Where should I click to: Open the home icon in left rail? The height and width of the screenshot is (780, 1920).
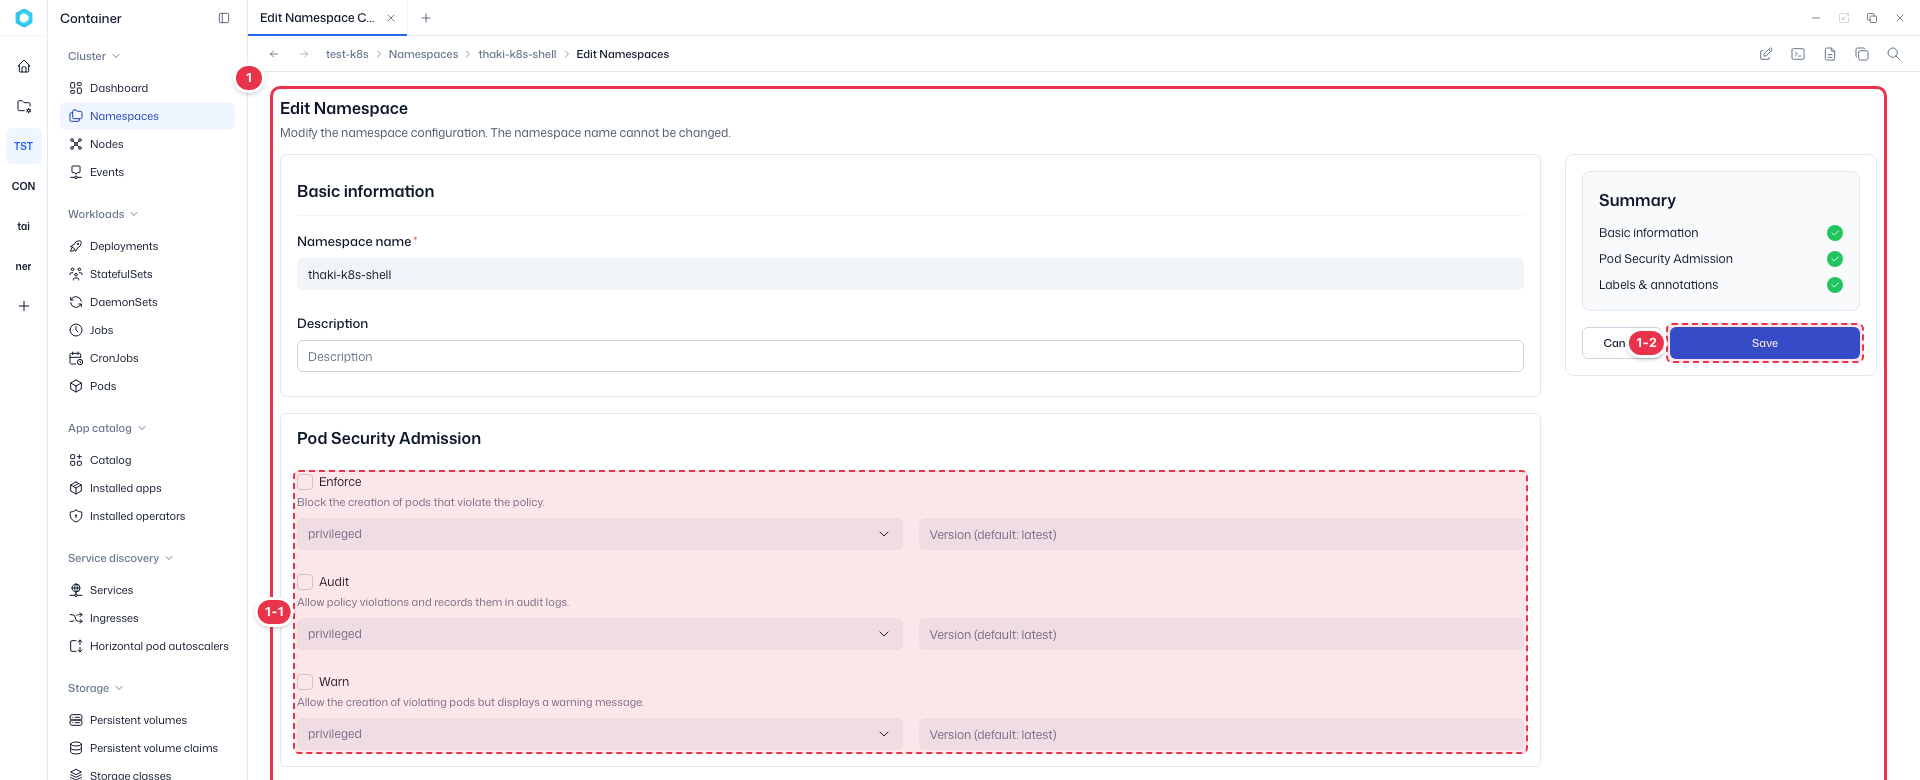tap(24, 66)
